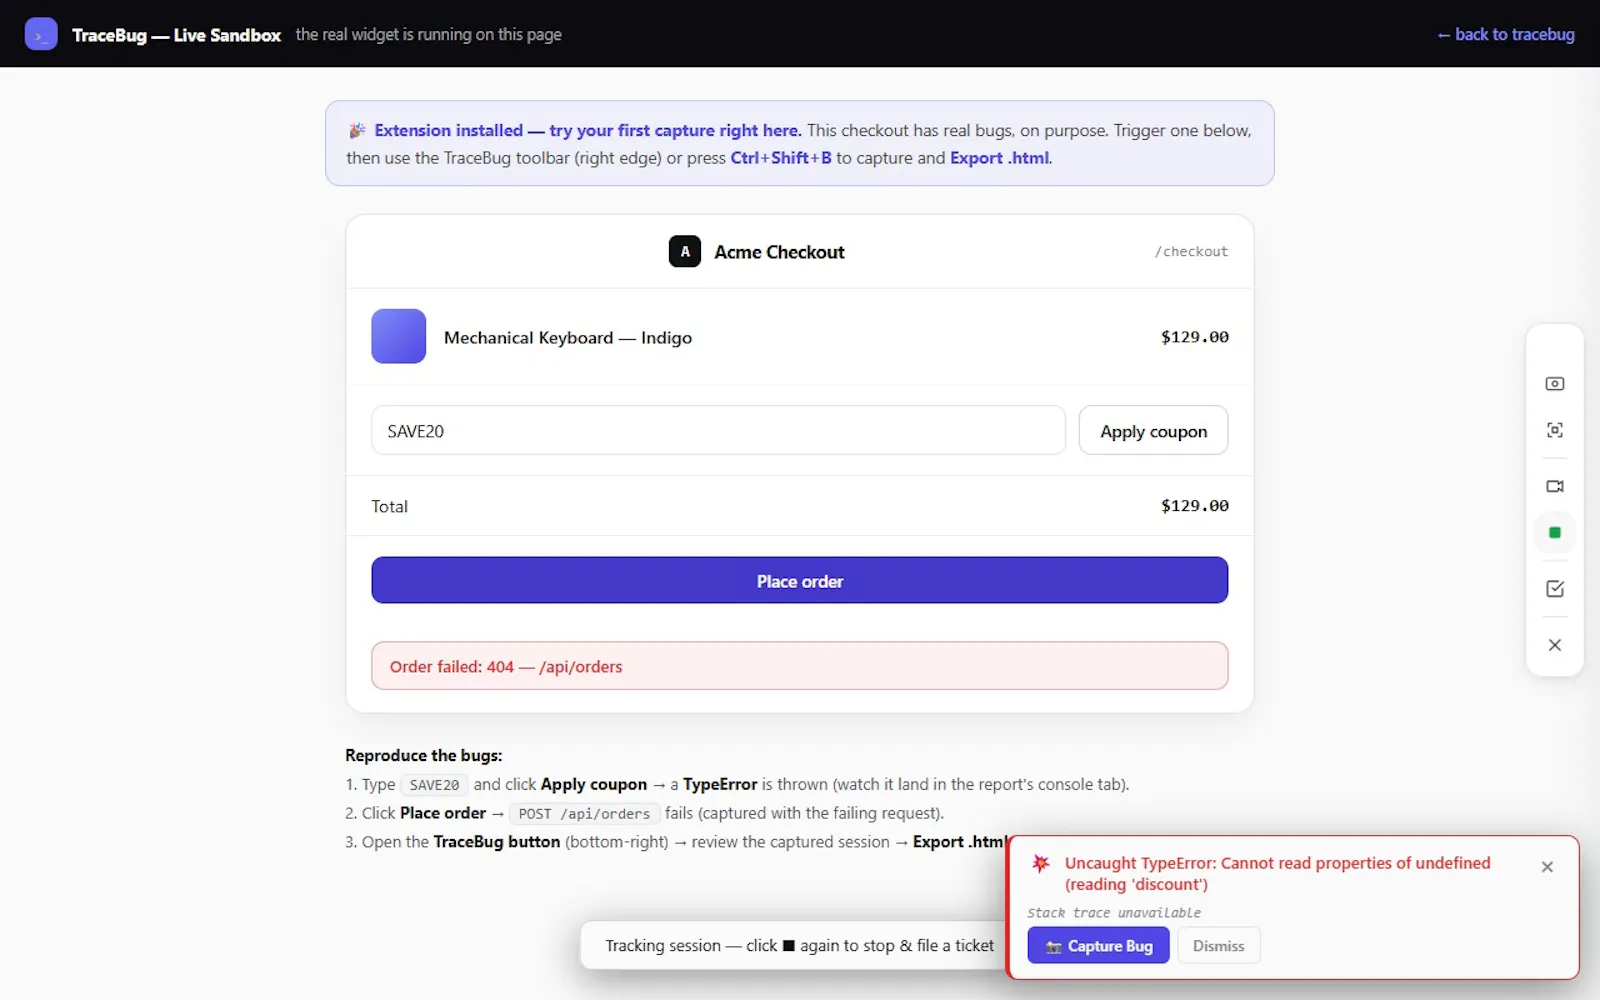Click the Acme 'A' logo badge

[685, 252]
